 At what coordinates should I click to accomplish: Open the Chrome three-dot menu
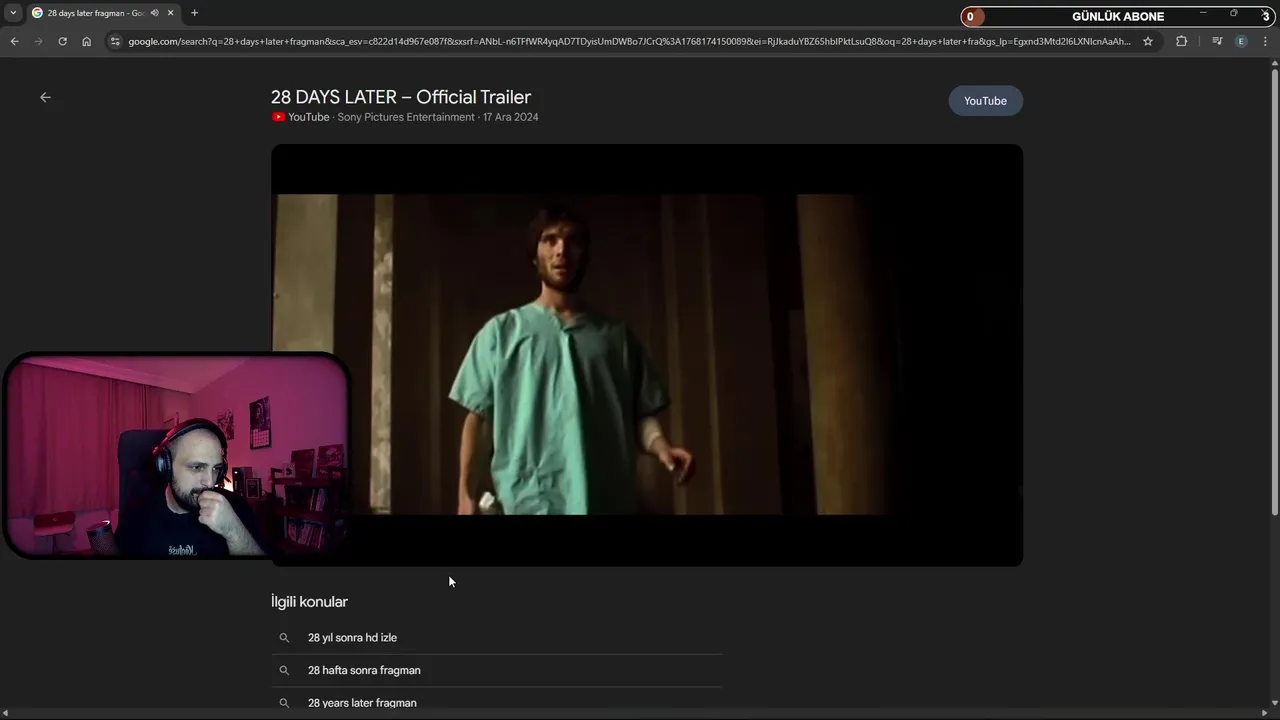[1265, 41]
